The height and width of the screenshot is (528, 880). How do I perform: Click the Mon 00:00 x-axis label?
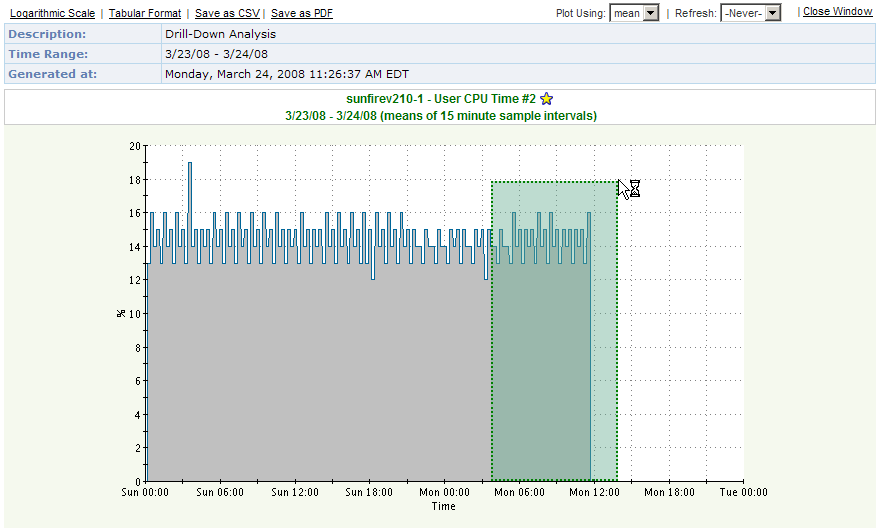444,492
